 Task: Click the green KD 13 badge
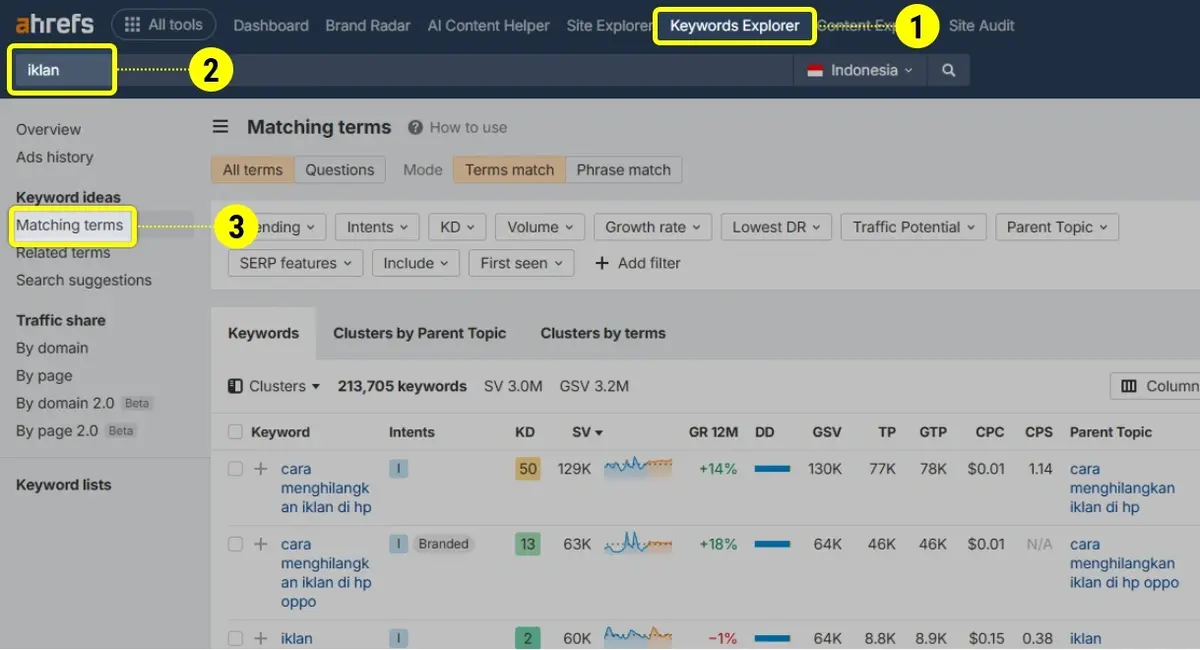click(527, 544)
